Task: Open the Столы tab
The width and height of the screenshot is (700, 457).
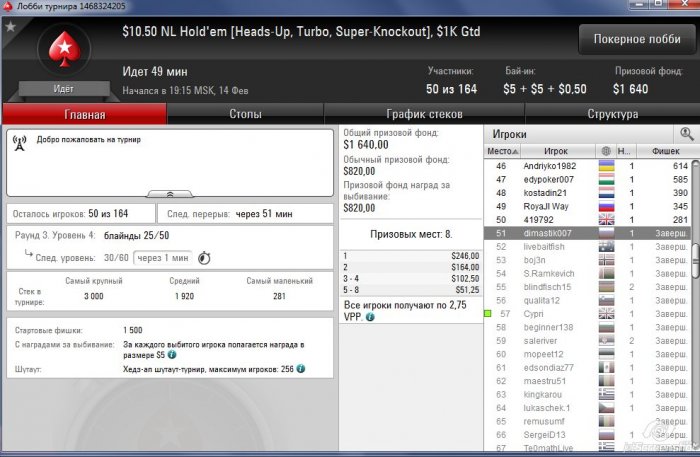Action: (245, 114)
